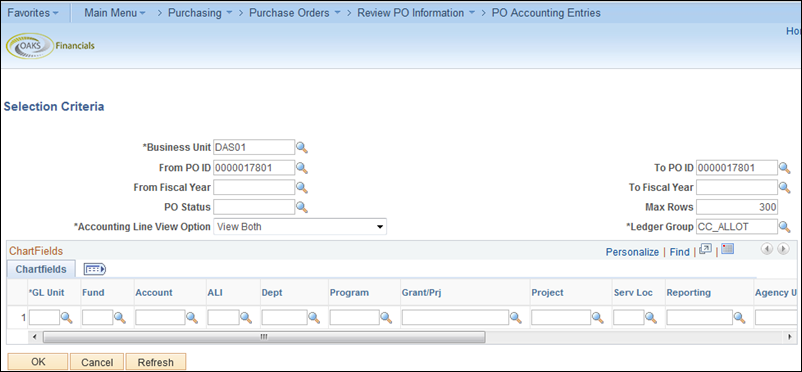Show next row arrow in ChartFields
The height and width of the screenshot is (372, 802).
[783, 249]
